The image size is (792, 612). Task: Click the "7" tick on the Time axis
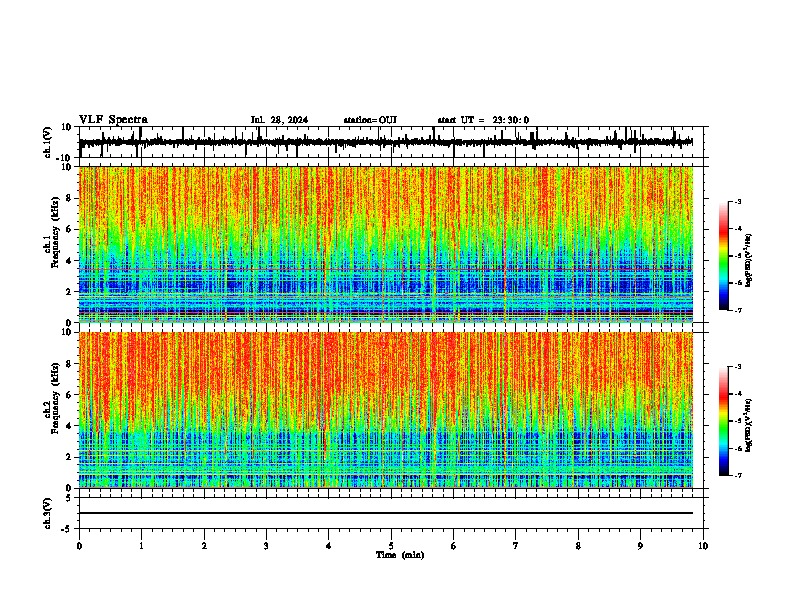click(515, 546)
